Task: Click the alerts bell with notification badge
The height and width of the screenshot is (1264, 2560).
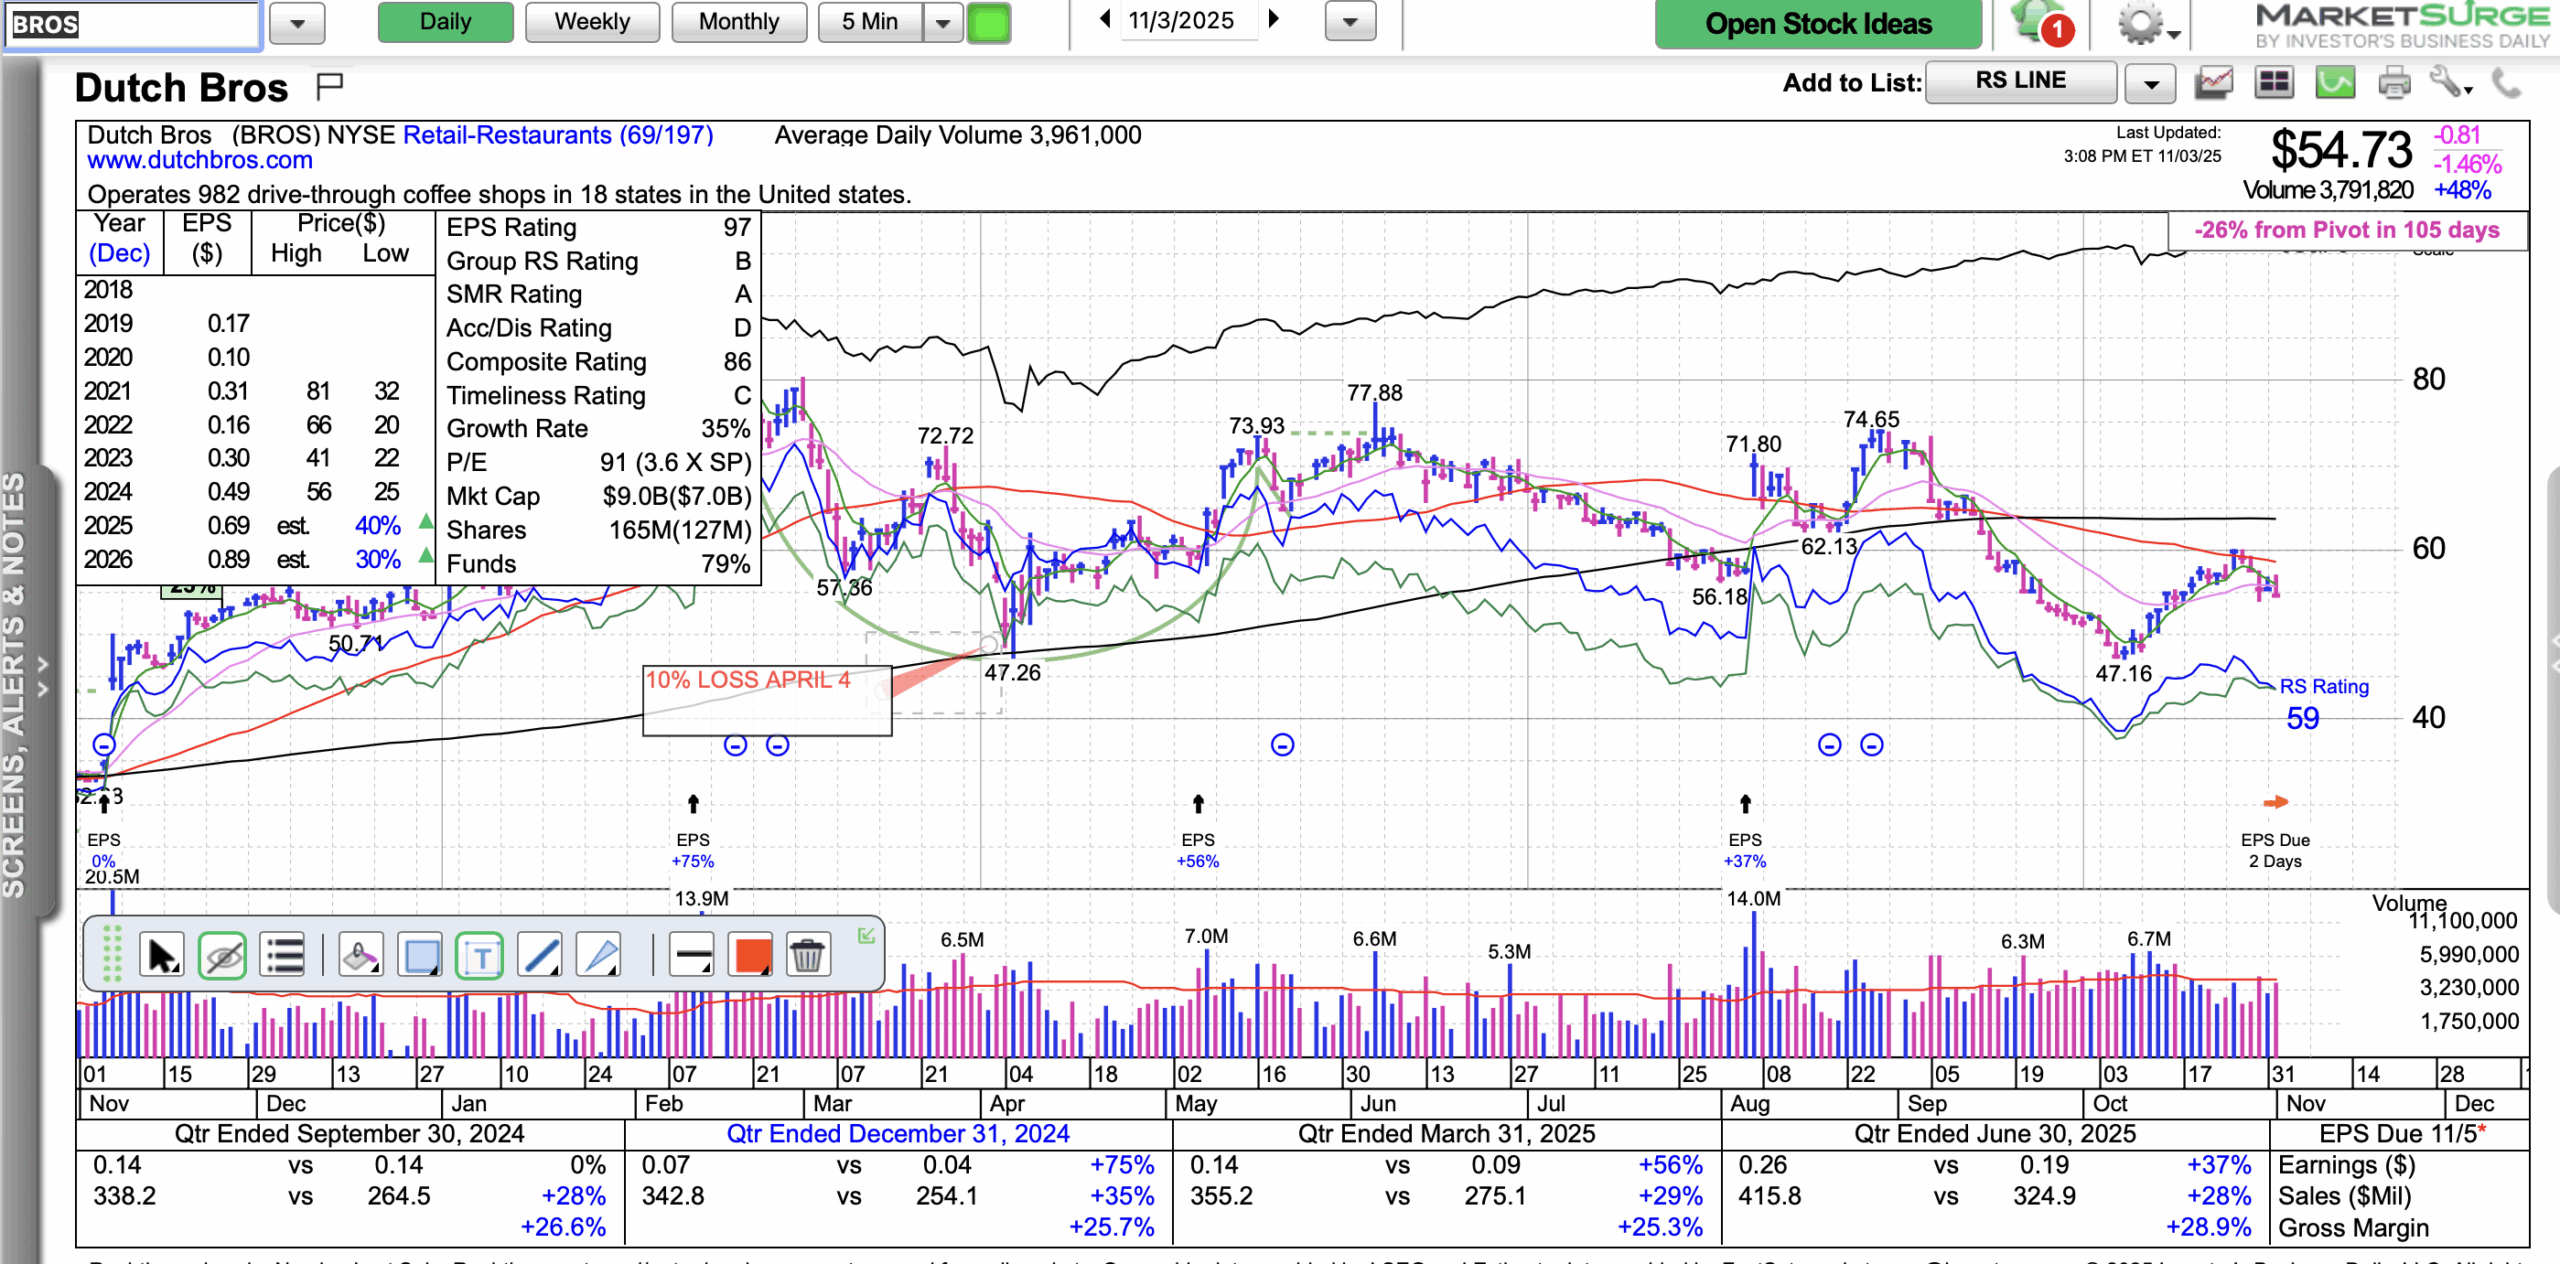Action: point(2040,24)
